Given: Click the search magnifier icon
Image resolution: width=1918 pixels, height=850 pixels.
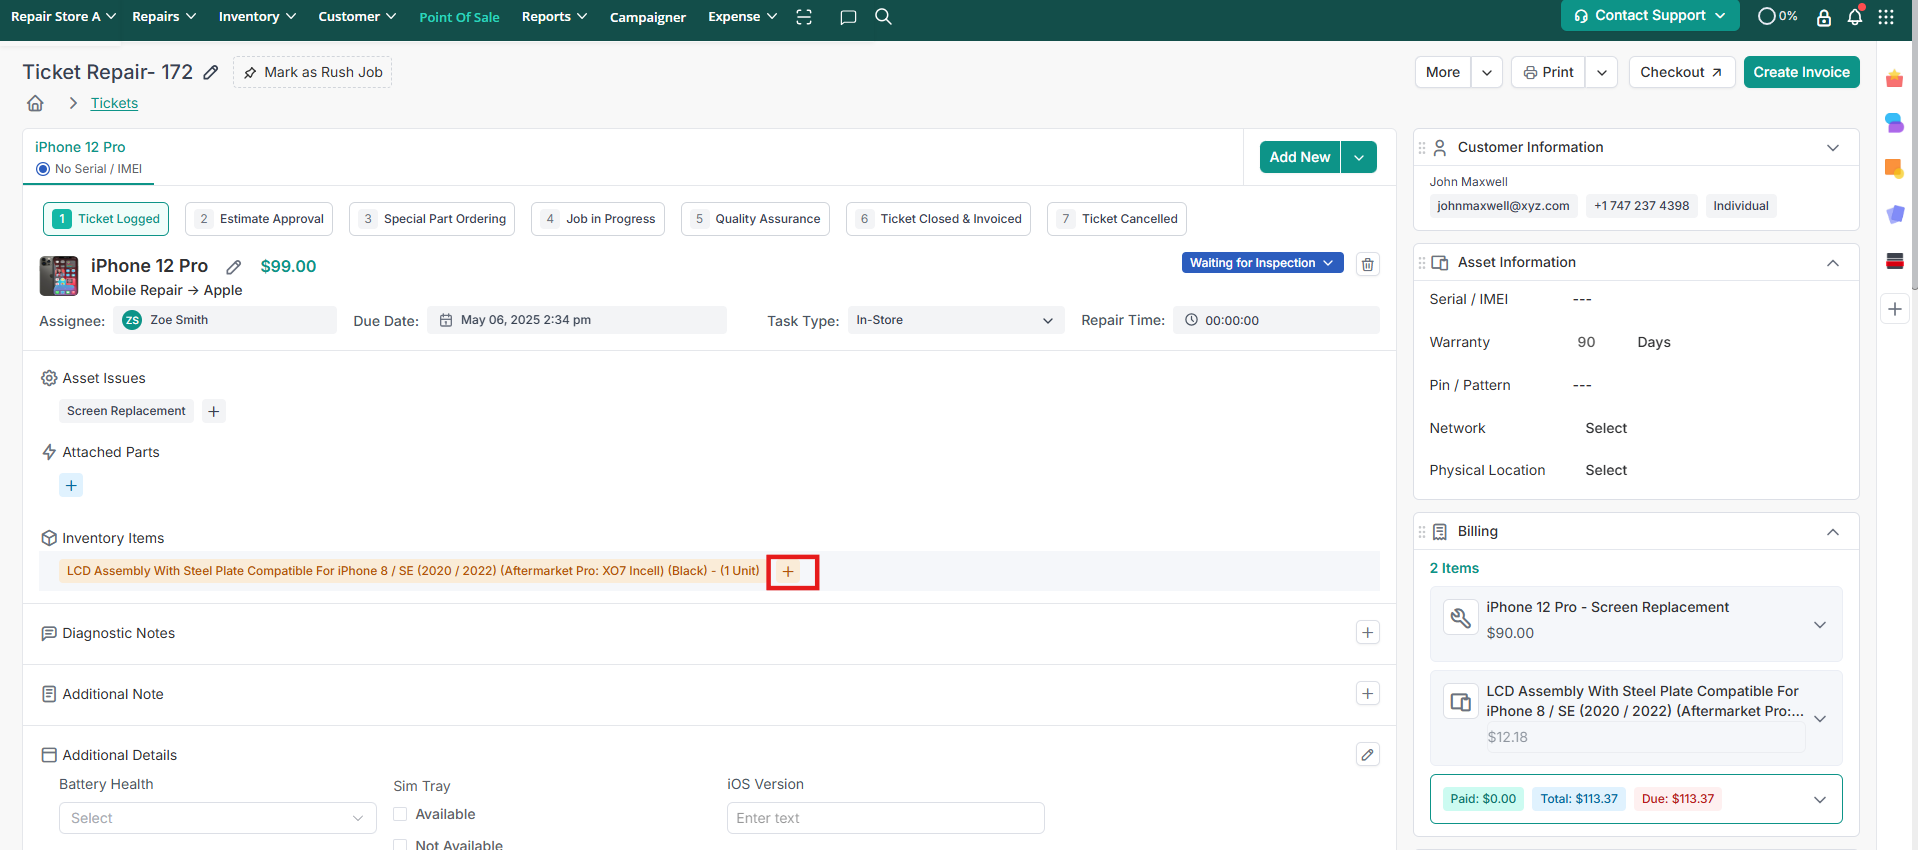Looking at the screenshot, I should [883, 17].
